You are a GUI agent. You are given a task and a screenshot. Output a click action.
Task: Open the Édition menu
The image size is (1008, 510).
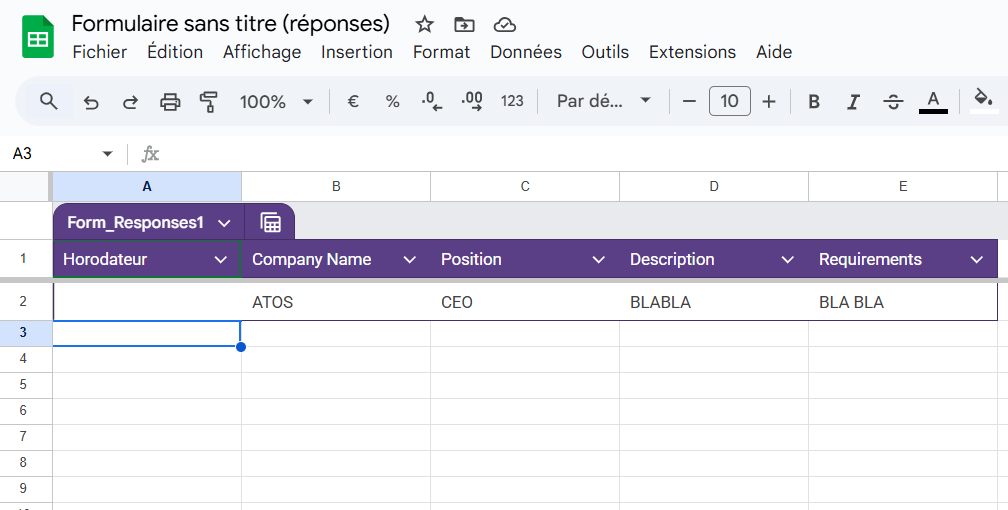click(x=175, y=52)
